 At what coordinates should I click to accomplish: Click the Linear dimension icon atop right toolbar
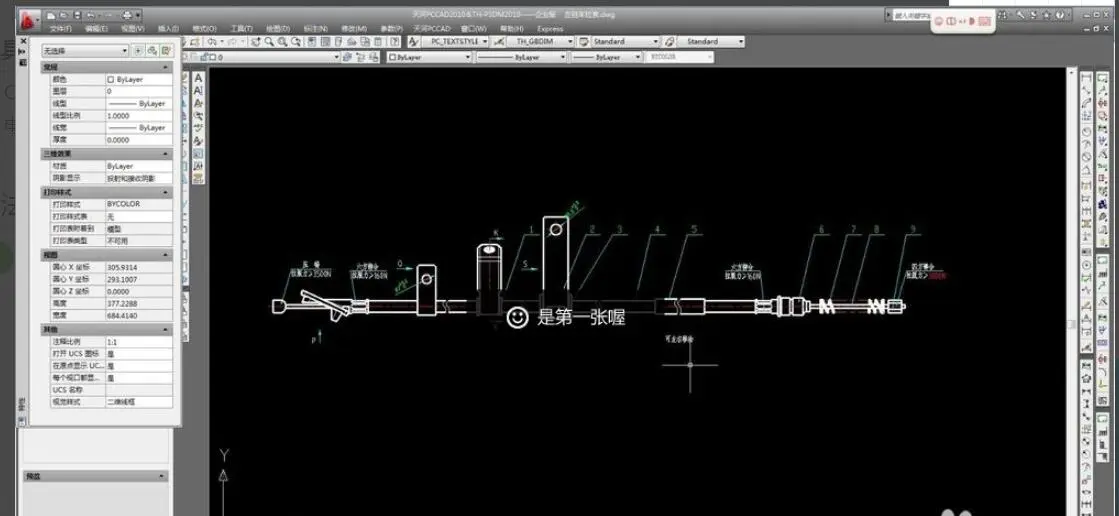1086,78
